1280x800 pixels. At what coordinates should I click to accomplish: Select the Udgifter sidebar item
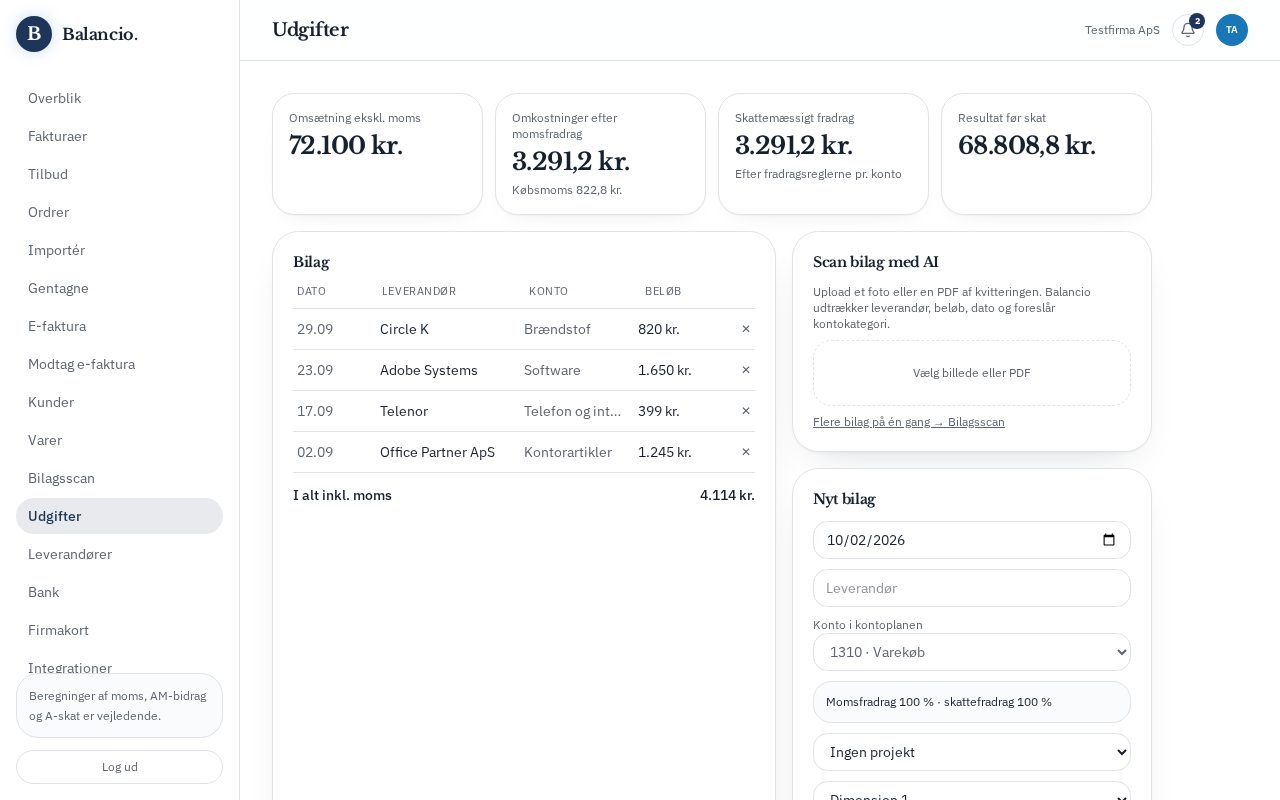tap(119, 516)
